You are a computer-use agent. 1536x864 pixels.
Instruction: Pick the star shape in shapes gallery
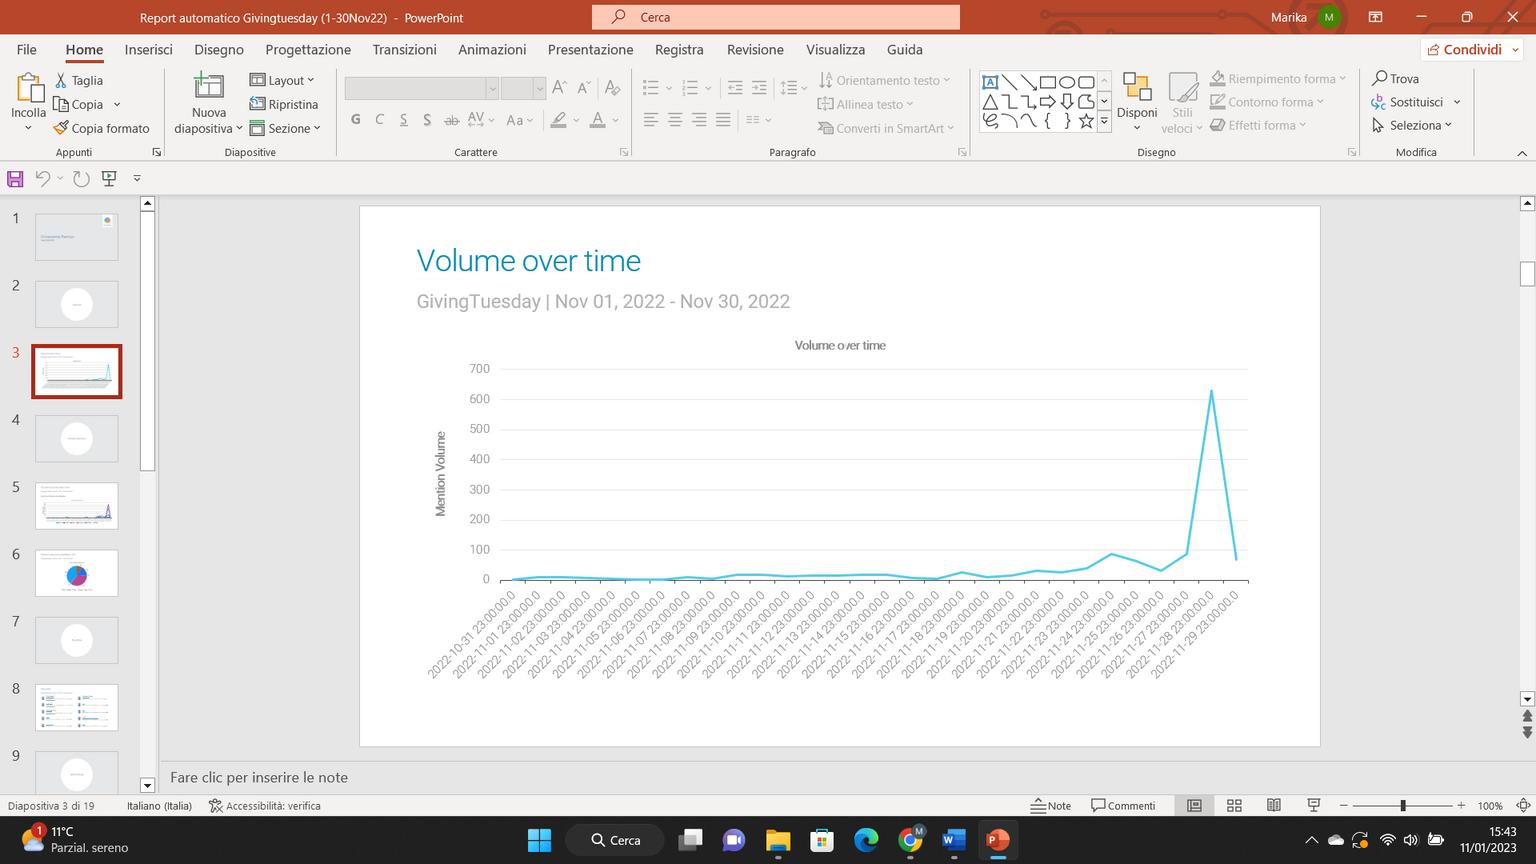1086,121
